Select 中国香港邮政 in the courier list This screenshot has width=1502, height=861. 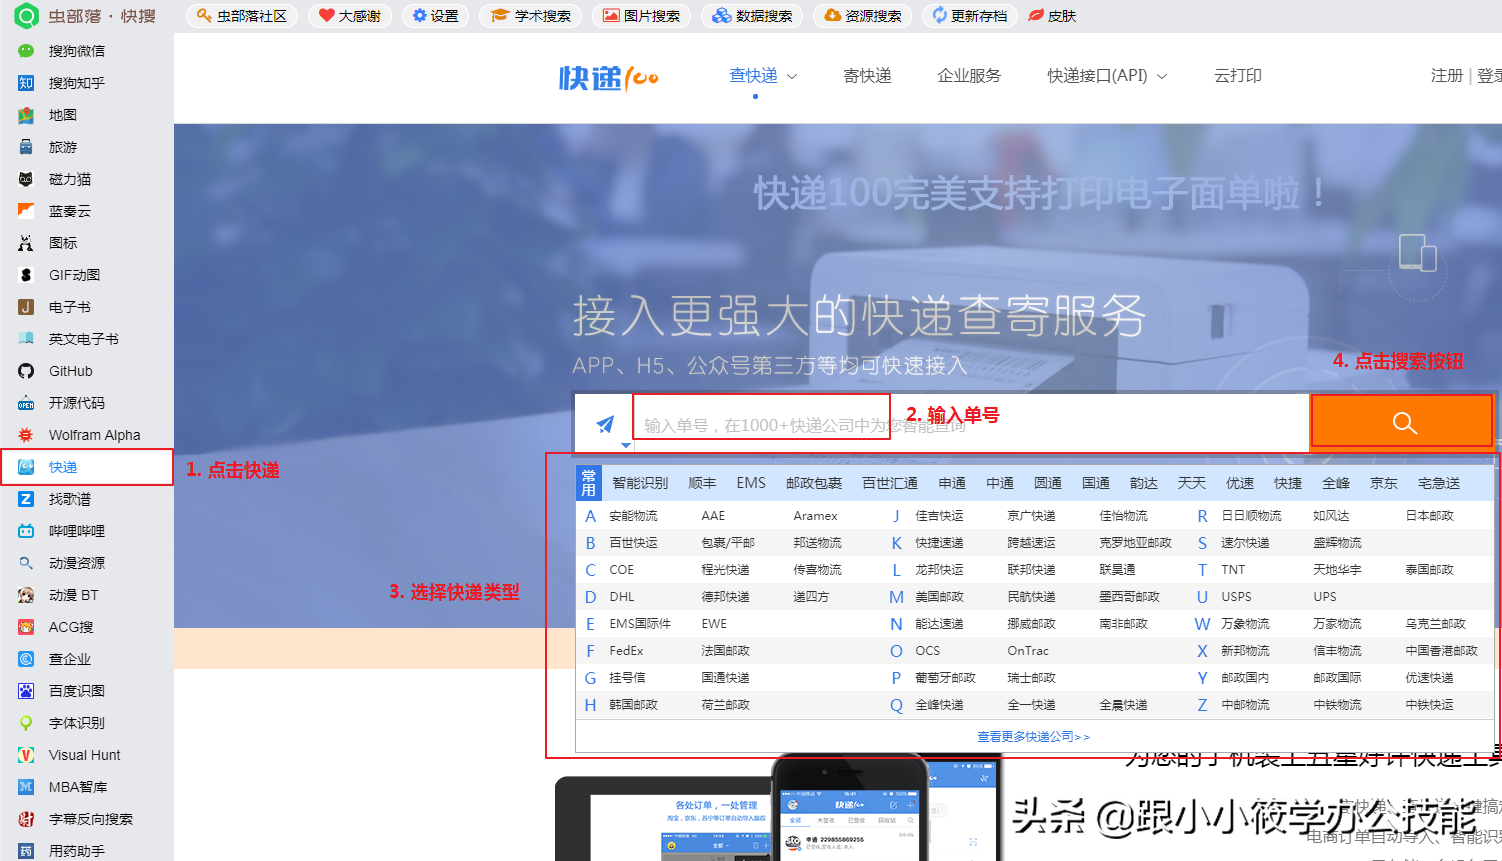(x=1441, y=651)
